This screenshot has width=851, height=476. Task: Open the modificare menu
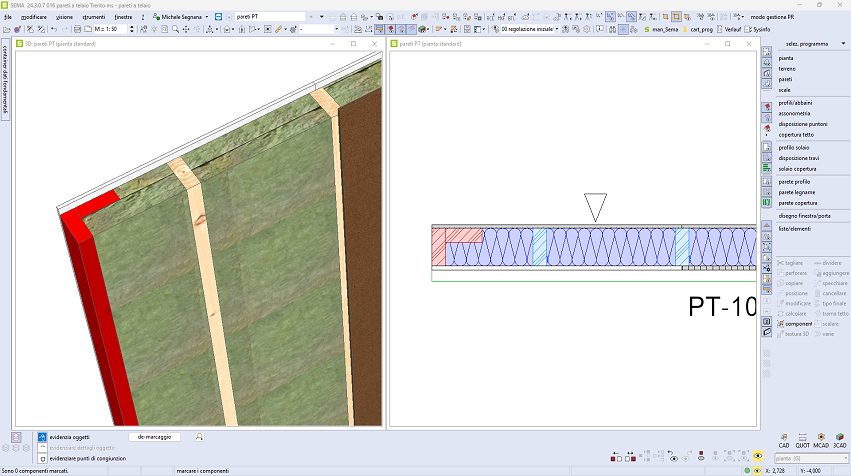(32, 17)
